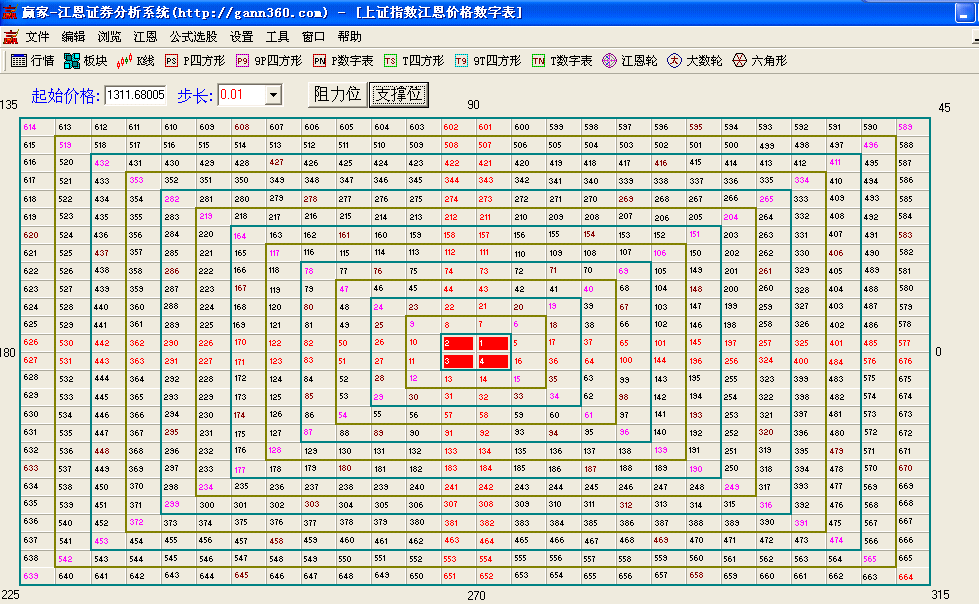The width and height of the screenshot is (979, 604).
Task: Click the 板块 sector toolbar icon
Action: click(x=85, y=61)
